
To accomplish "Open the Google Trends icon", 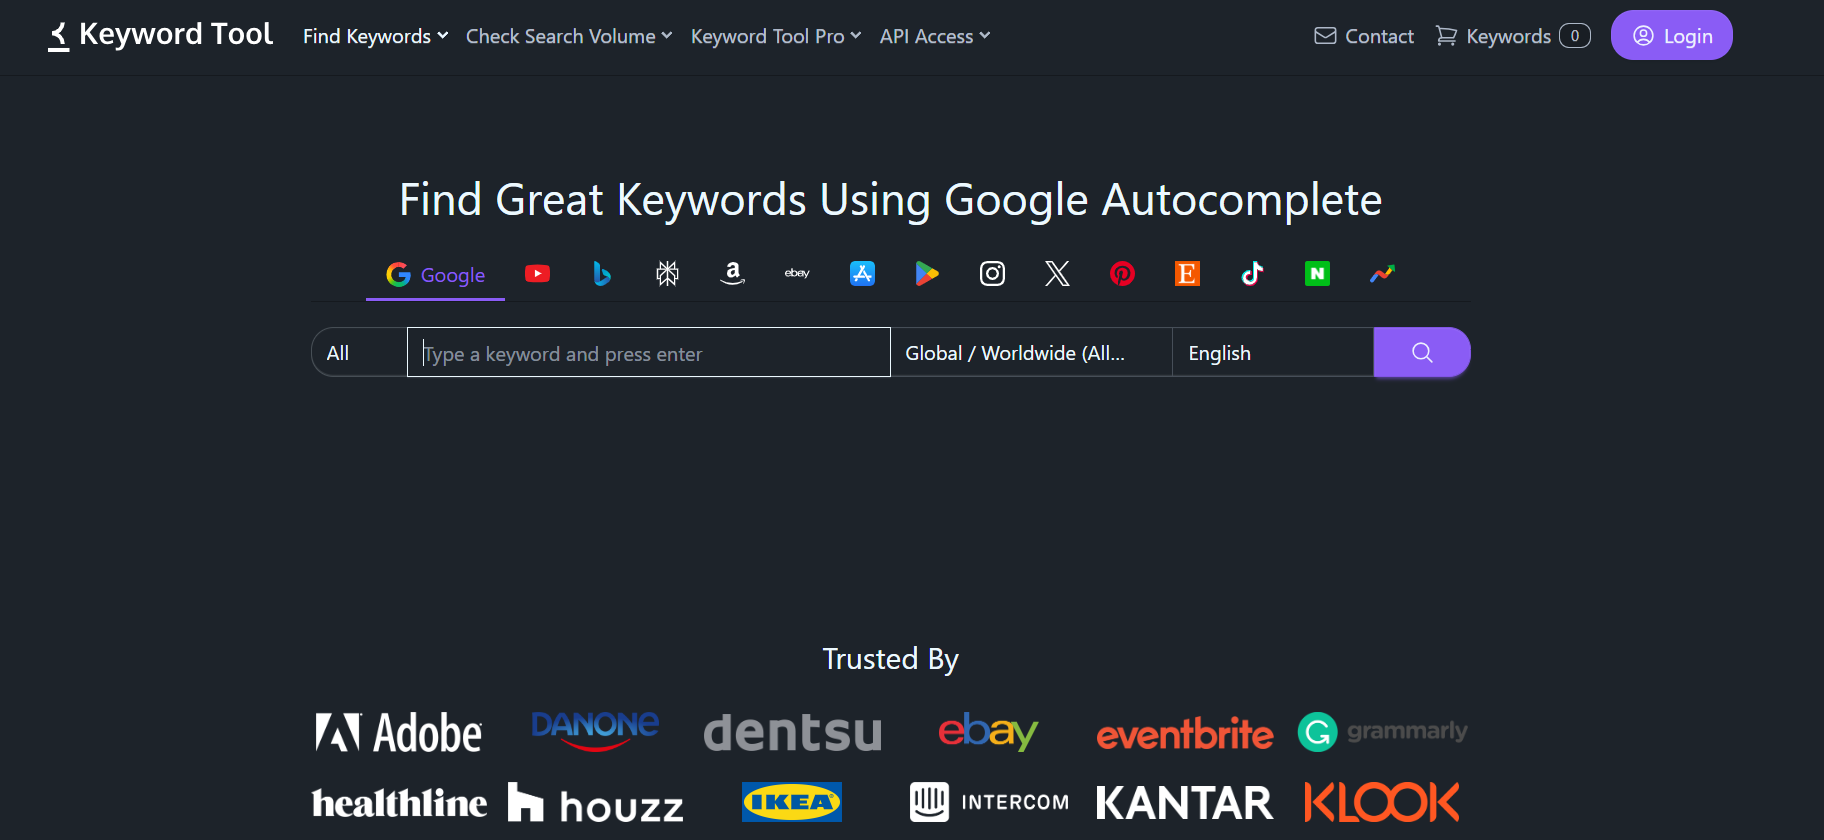I will (x=1382, y=274).
